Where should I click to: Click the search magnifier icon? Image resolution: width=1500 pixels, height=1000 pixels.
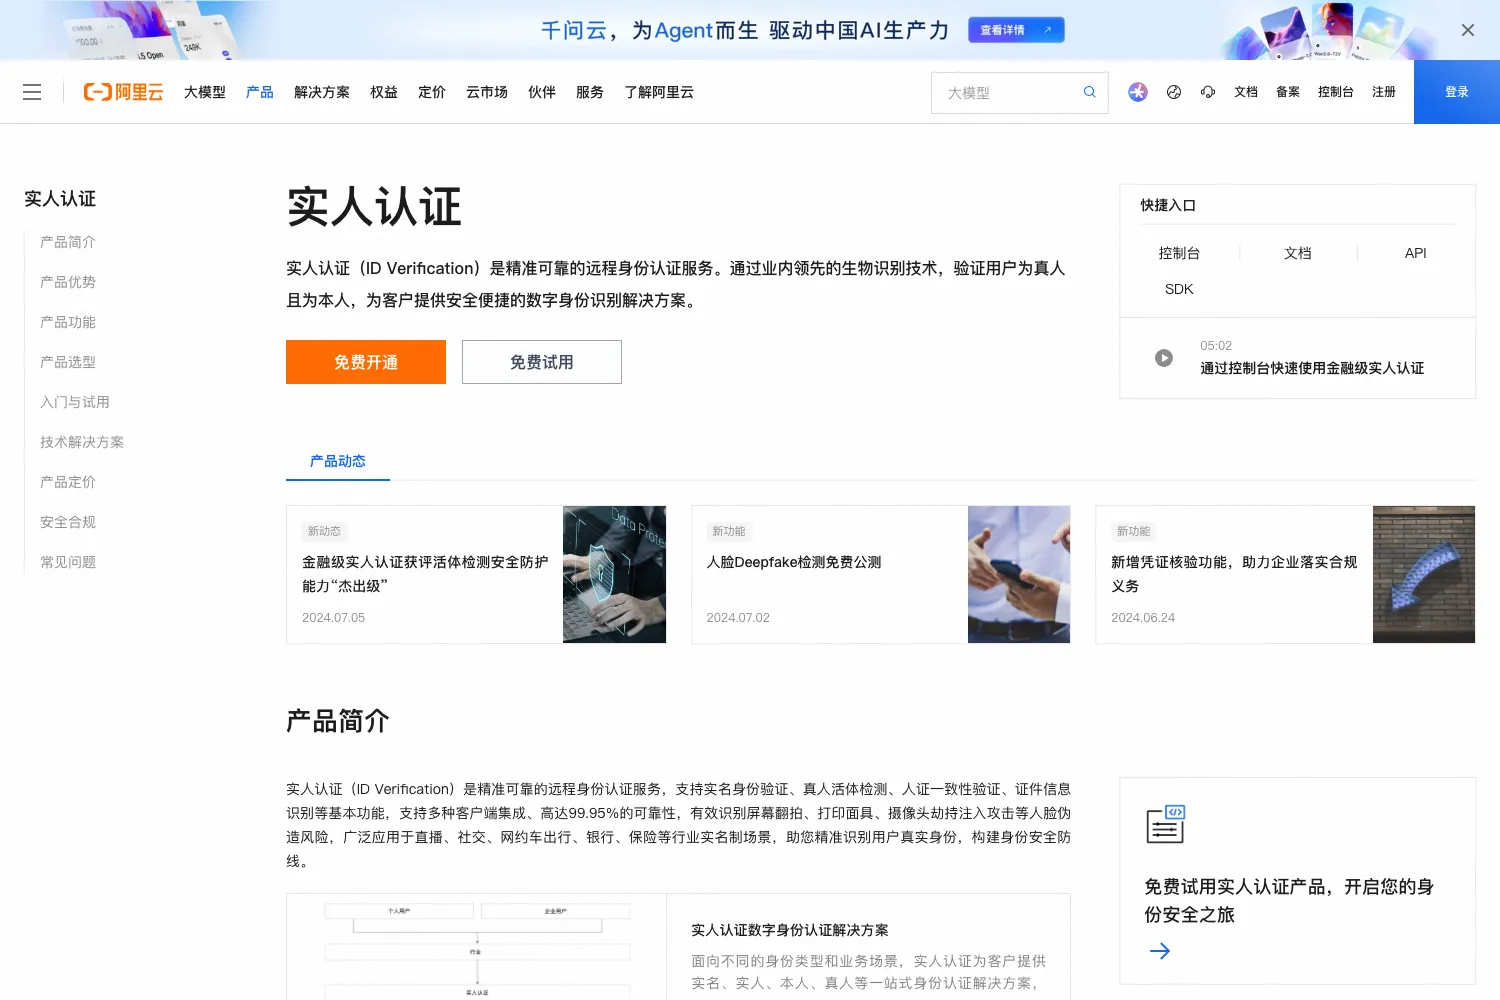[1090, 92]
